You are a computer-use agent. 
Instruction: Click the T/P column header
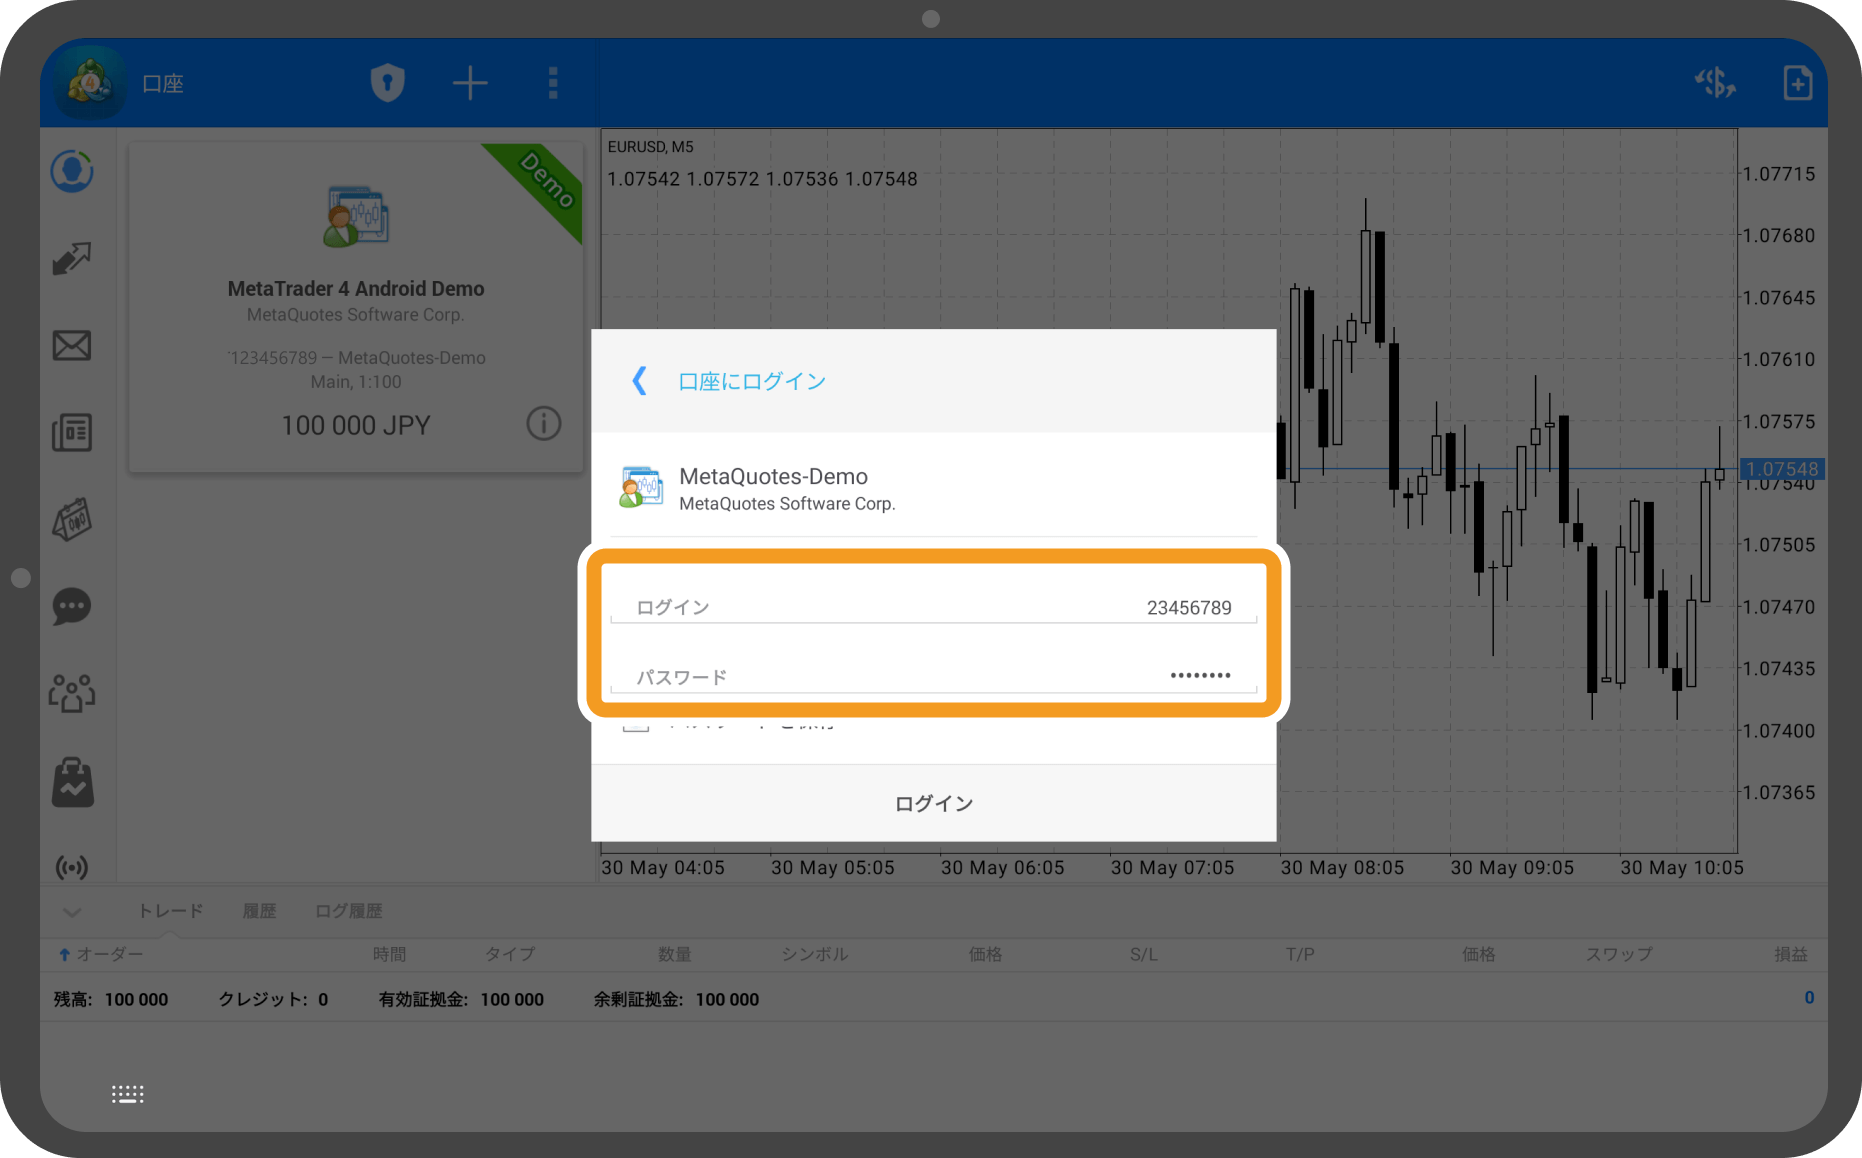(1300, 954)
